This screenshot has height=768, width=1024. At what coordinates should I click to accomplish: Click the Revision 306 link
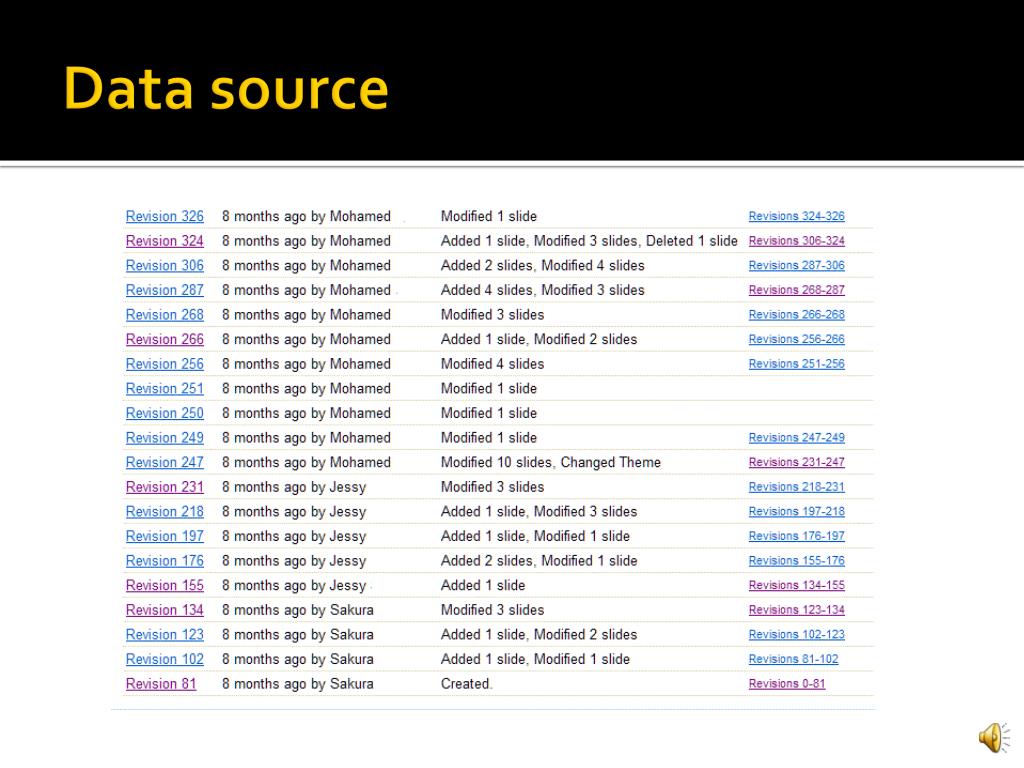pyautogui.click(x=164, y=265)
